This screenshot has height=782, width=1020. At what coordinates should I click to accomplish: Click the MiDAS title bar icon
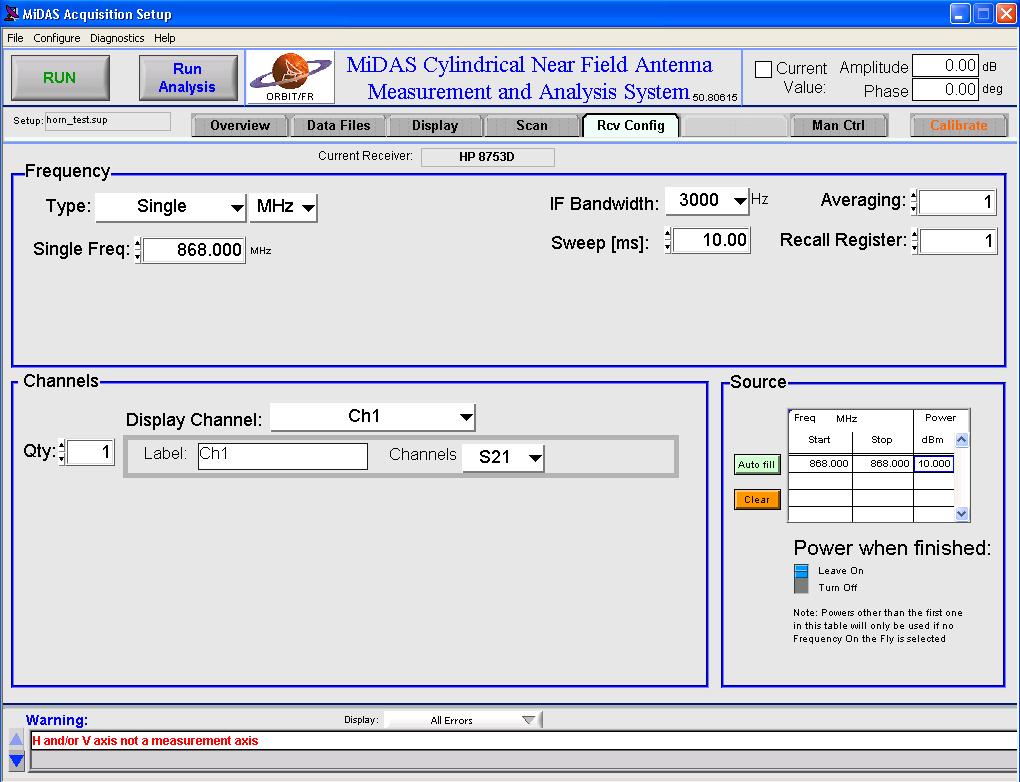point(11,13)
